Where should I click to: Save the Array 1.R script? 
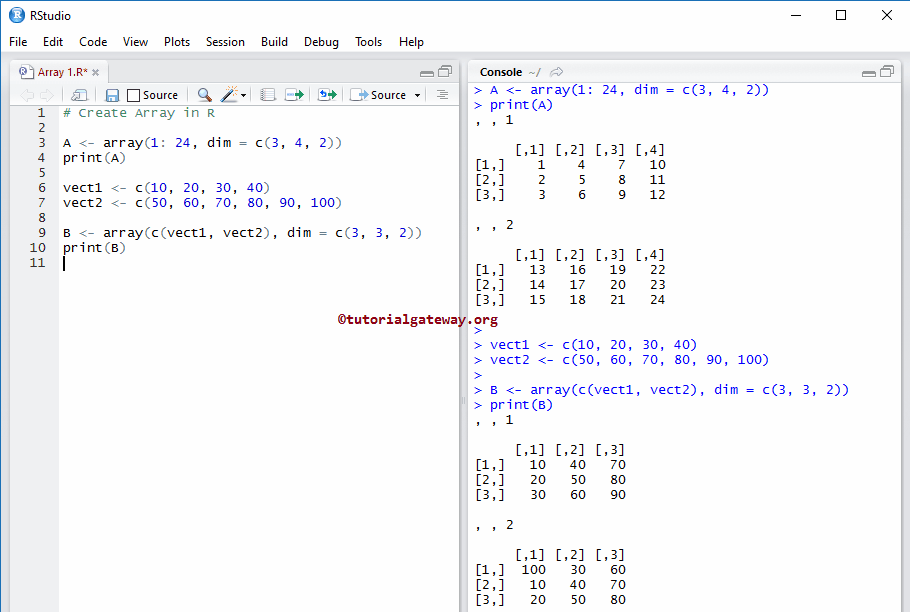tap(112, 95)
